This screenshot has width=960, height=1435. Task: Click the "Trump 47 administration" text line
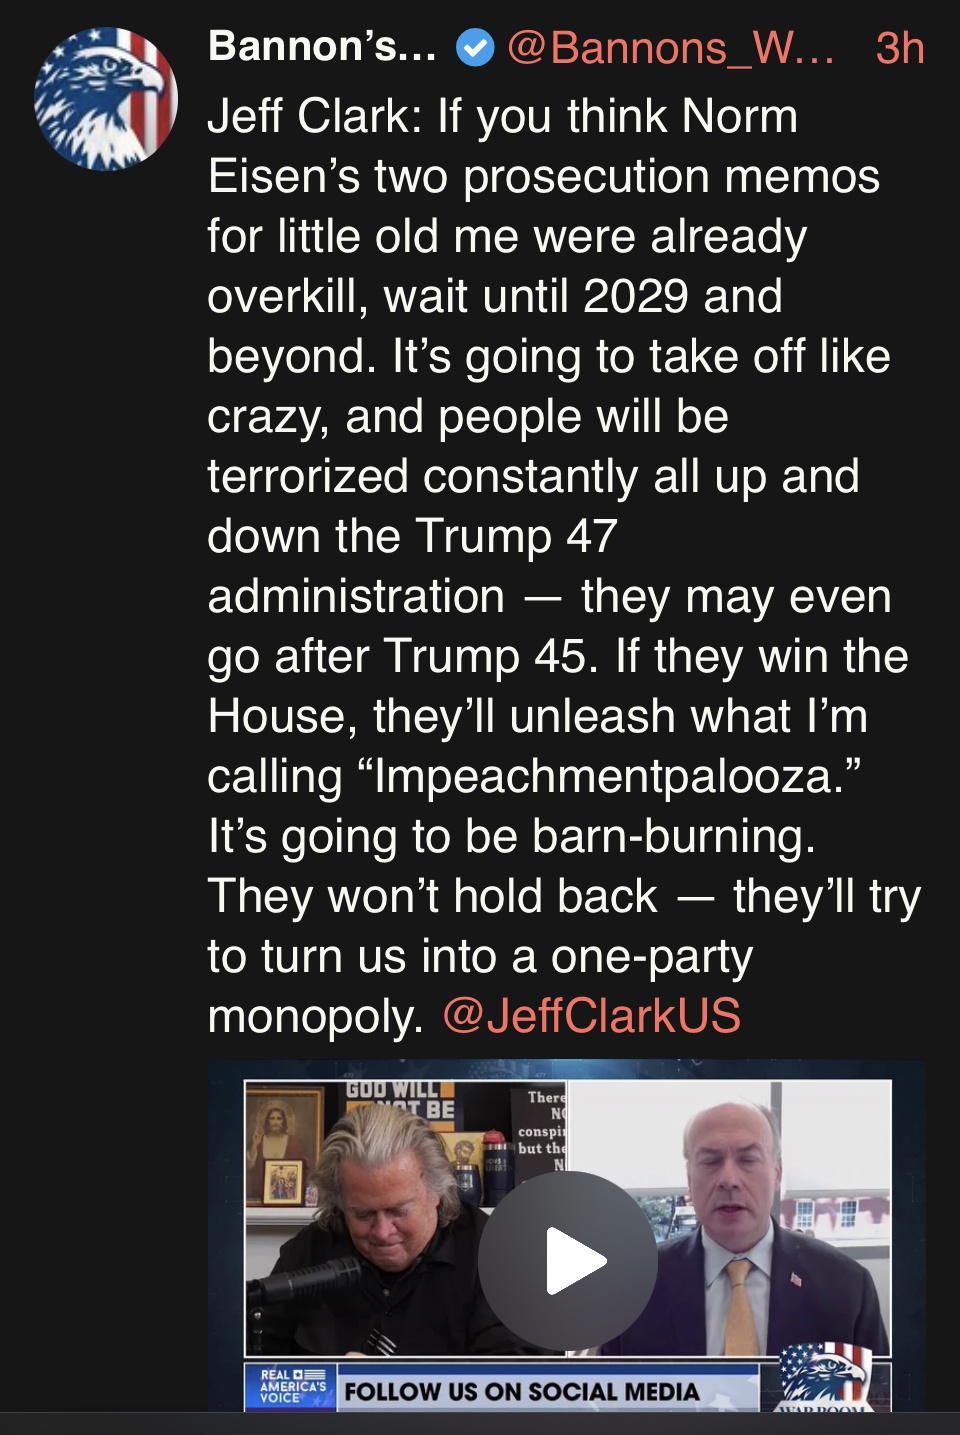pyautogui.click(x=412, y=566)
